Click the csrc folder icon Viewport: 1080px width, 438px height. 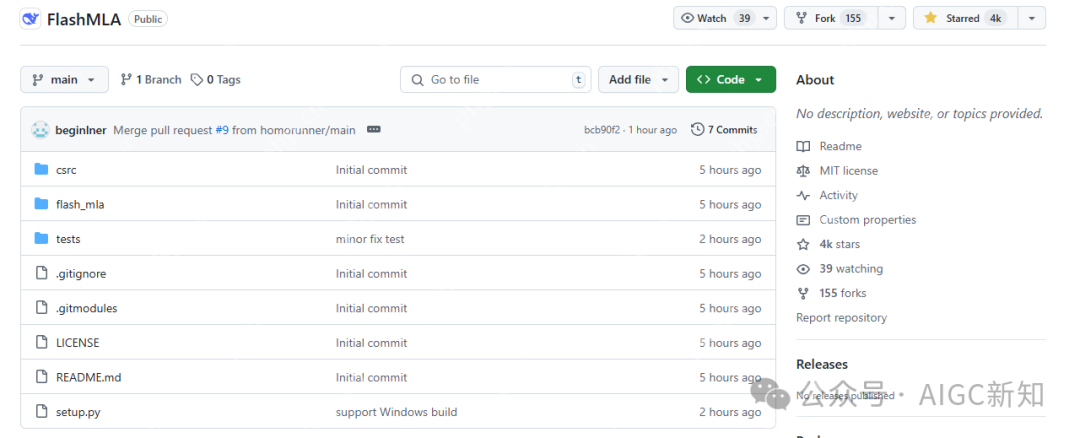pos(41,169)
